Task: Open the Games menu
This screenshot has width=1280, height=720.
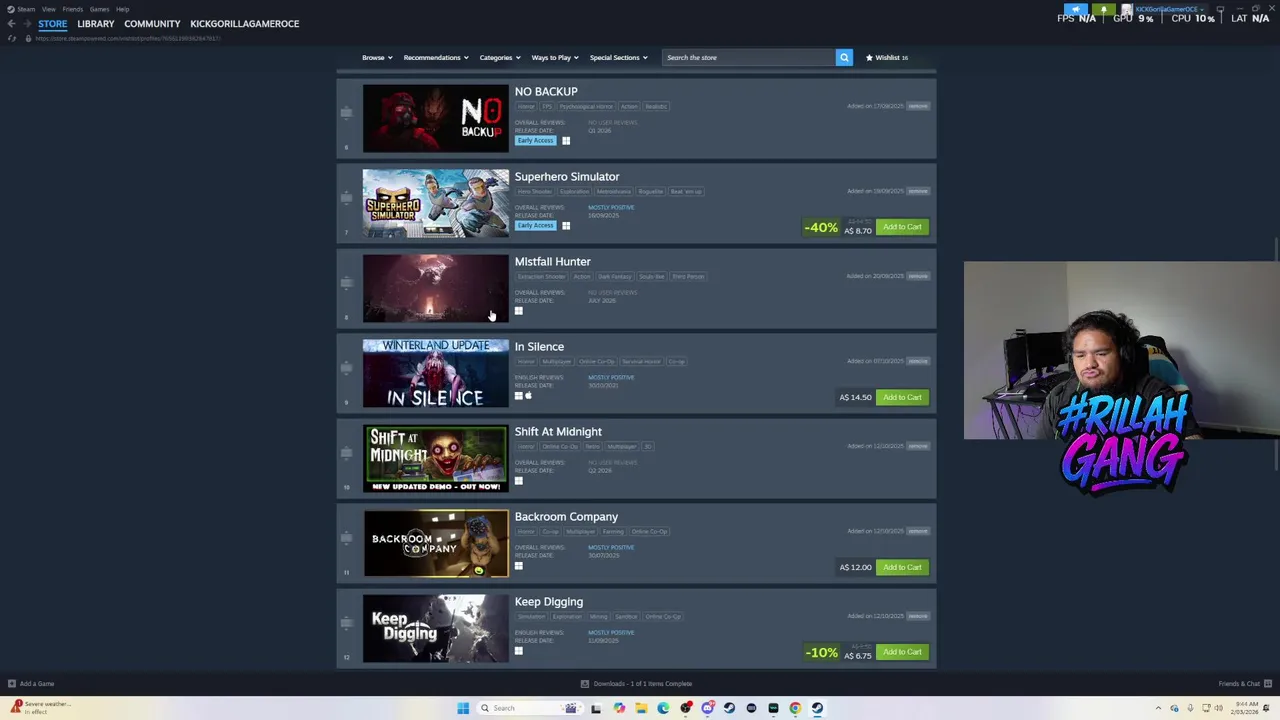Action: [x=99, y=9]
